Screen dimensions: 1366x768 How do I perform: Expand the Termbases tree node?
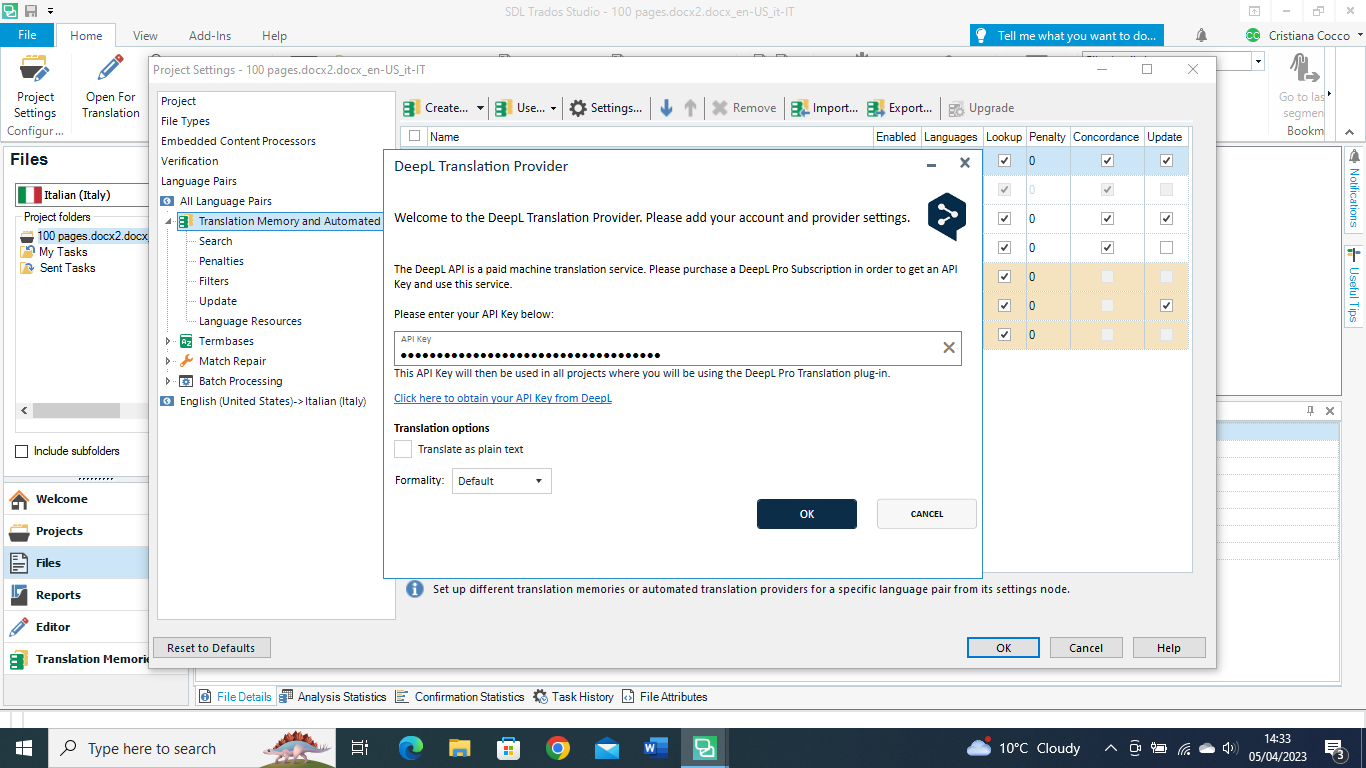168,341
